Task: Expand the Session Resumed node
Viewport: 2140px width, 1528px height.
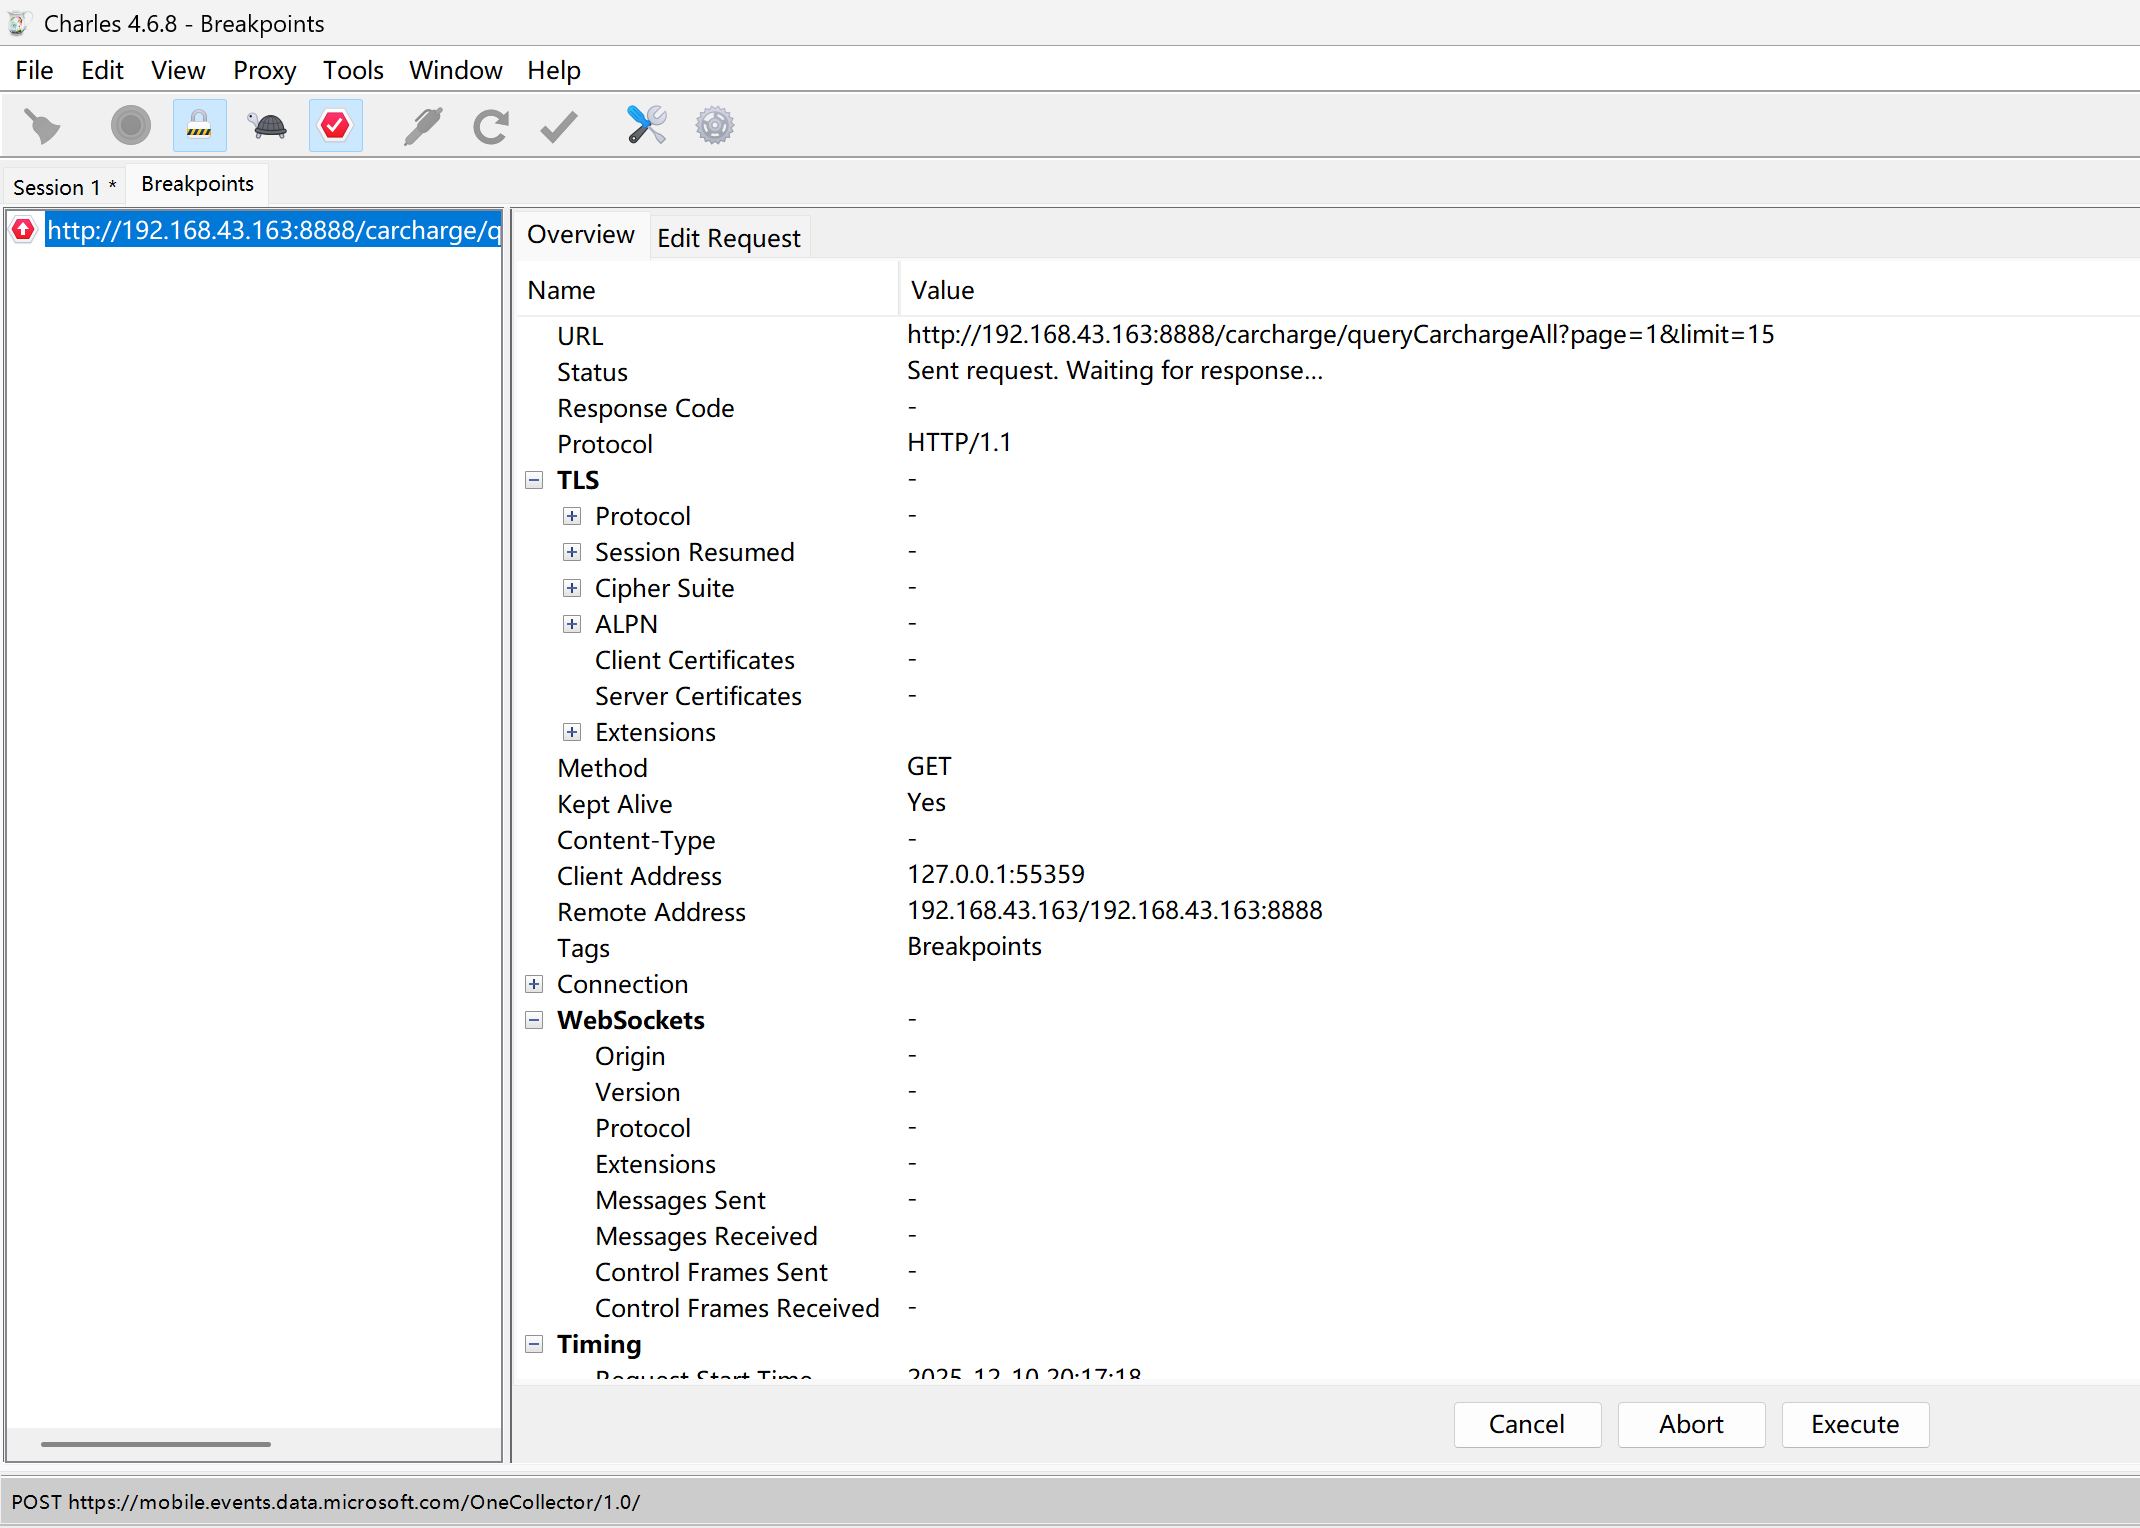Action: (x=572, y=552)
